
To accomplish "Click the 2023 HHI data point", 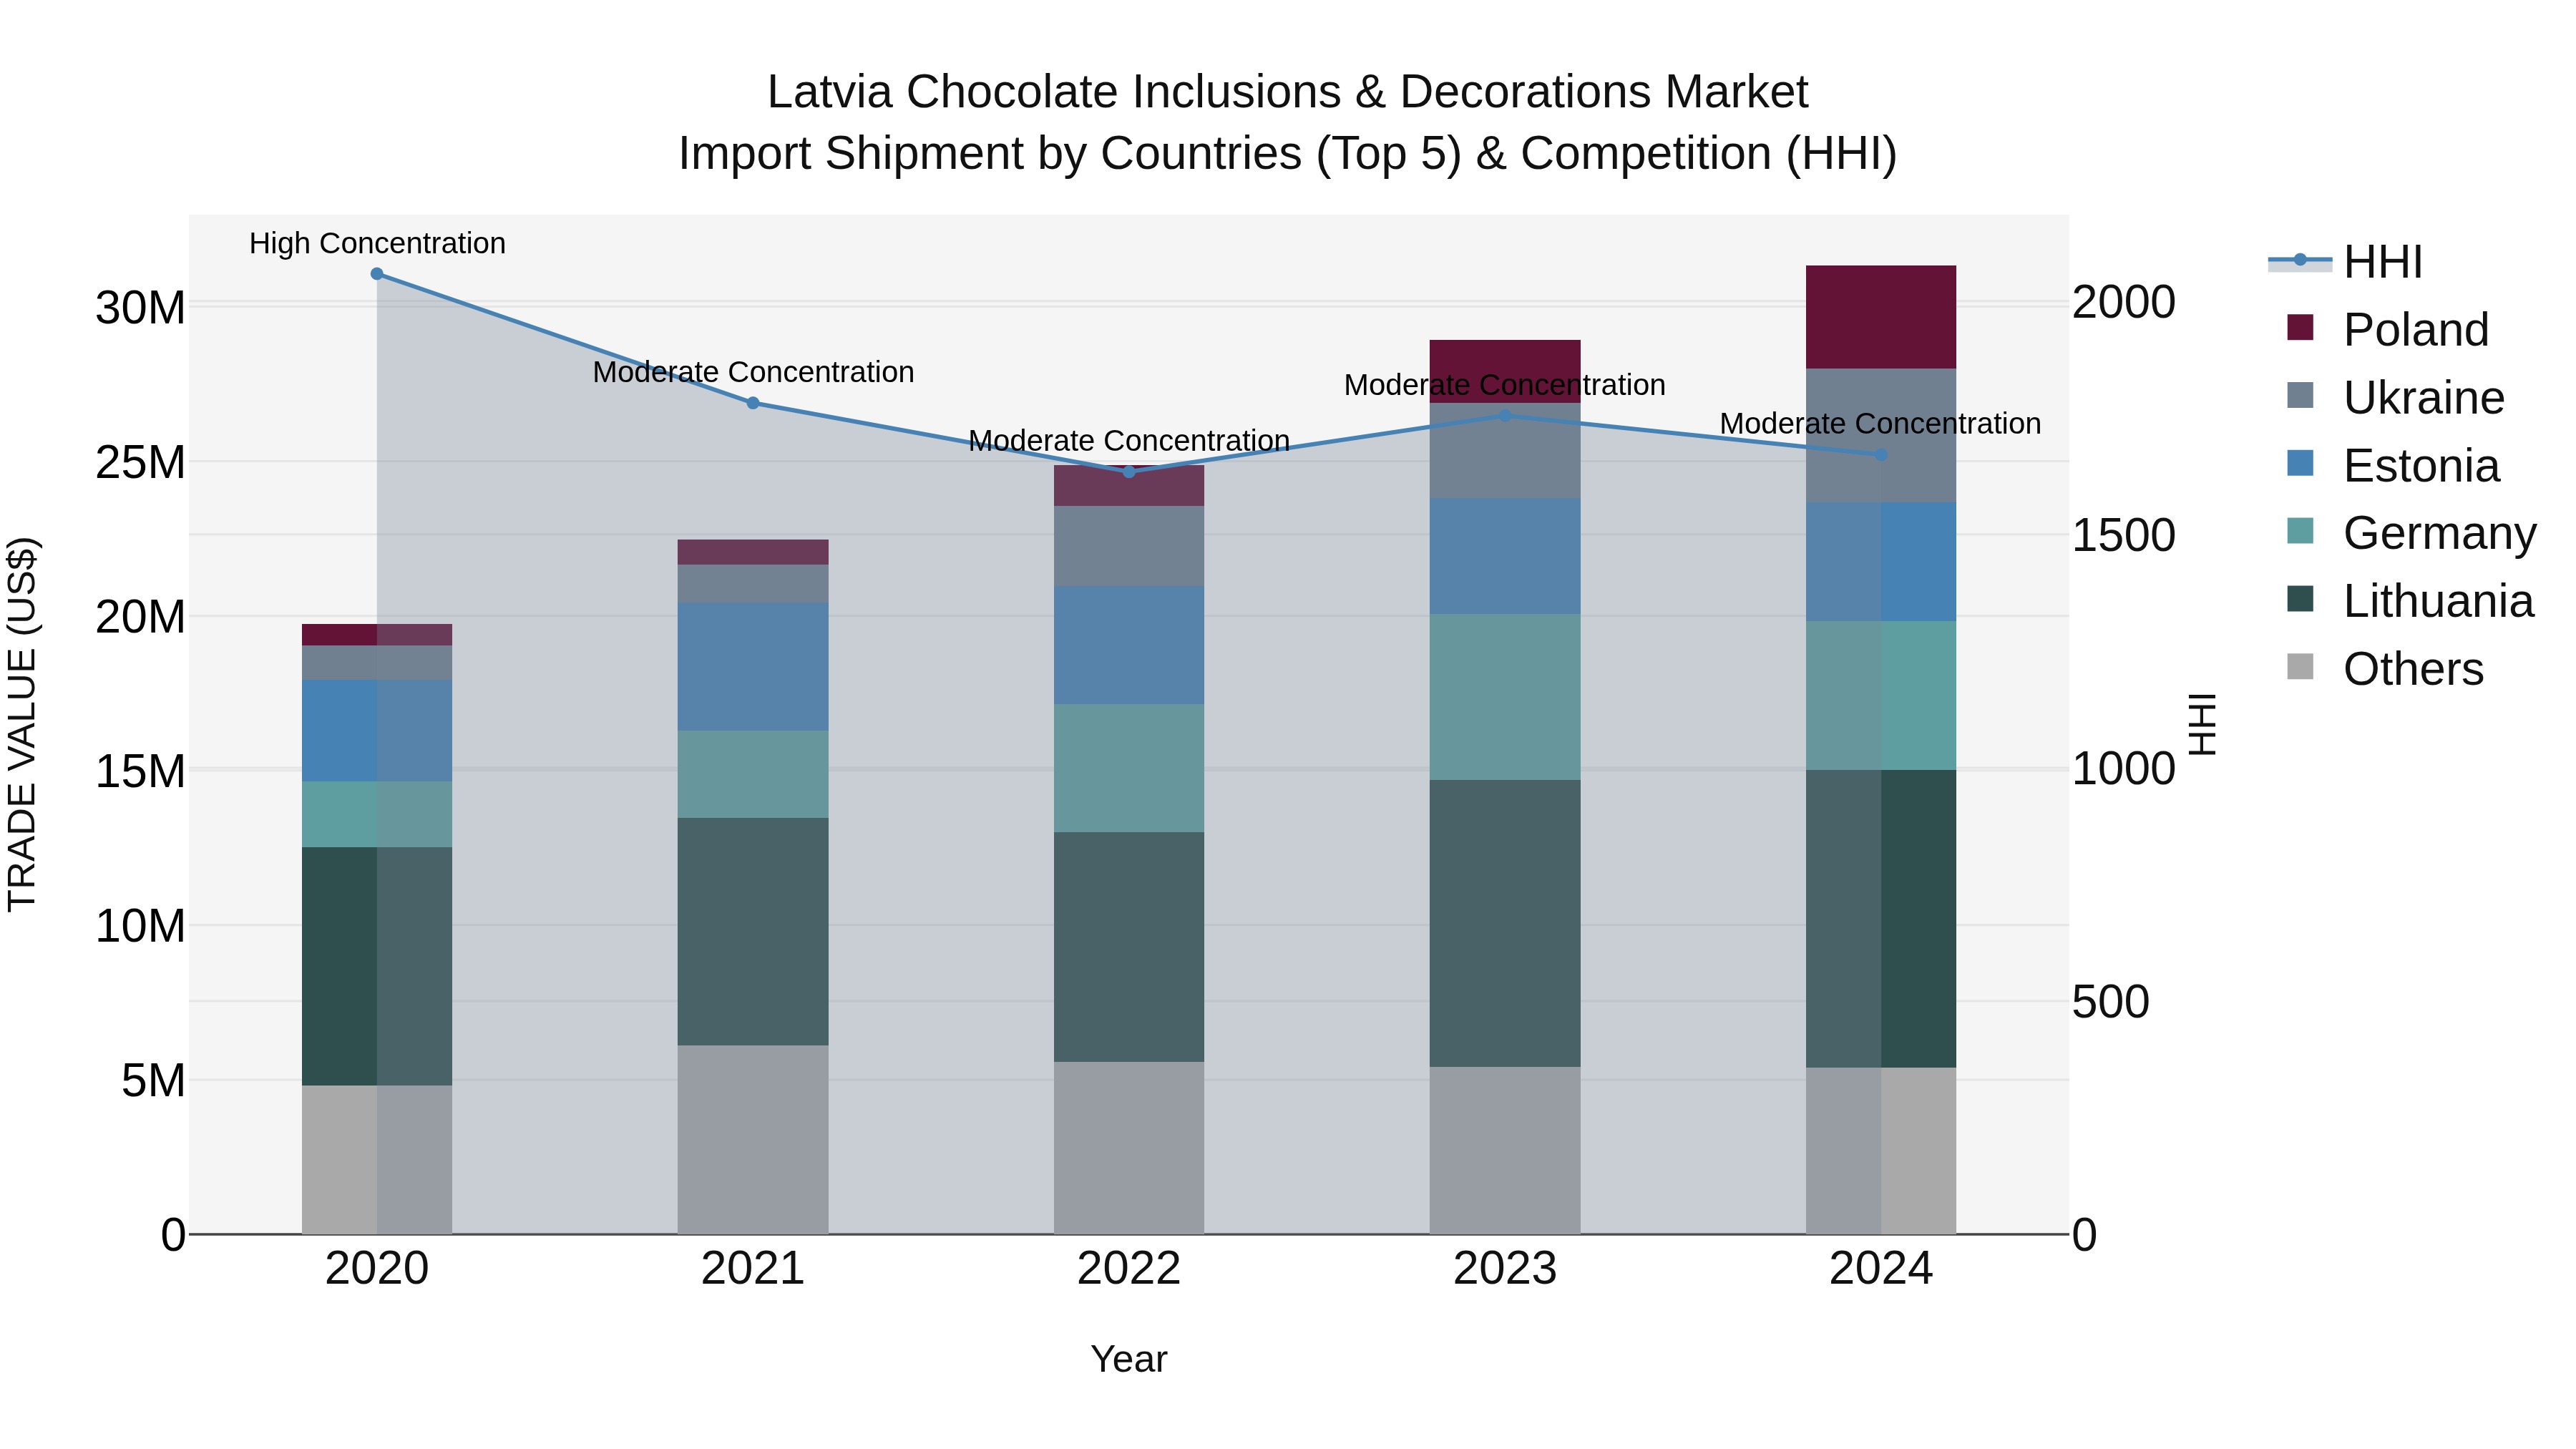I will point(1505,416).
